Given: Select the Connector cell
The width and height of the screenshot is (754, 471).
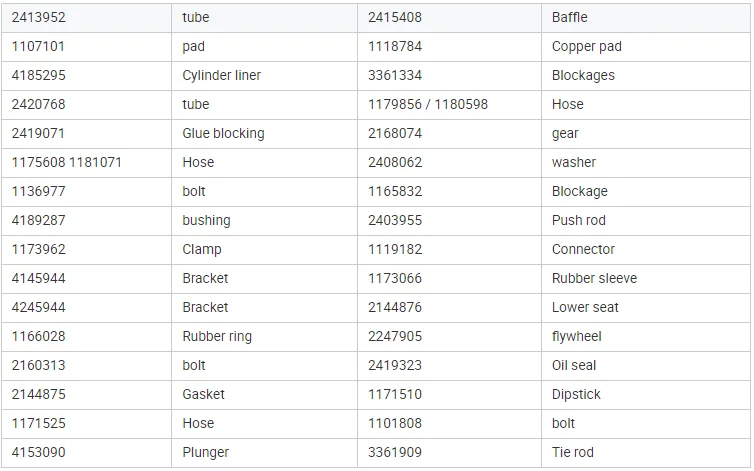Looking at the screenshot, I should (584, 249).
